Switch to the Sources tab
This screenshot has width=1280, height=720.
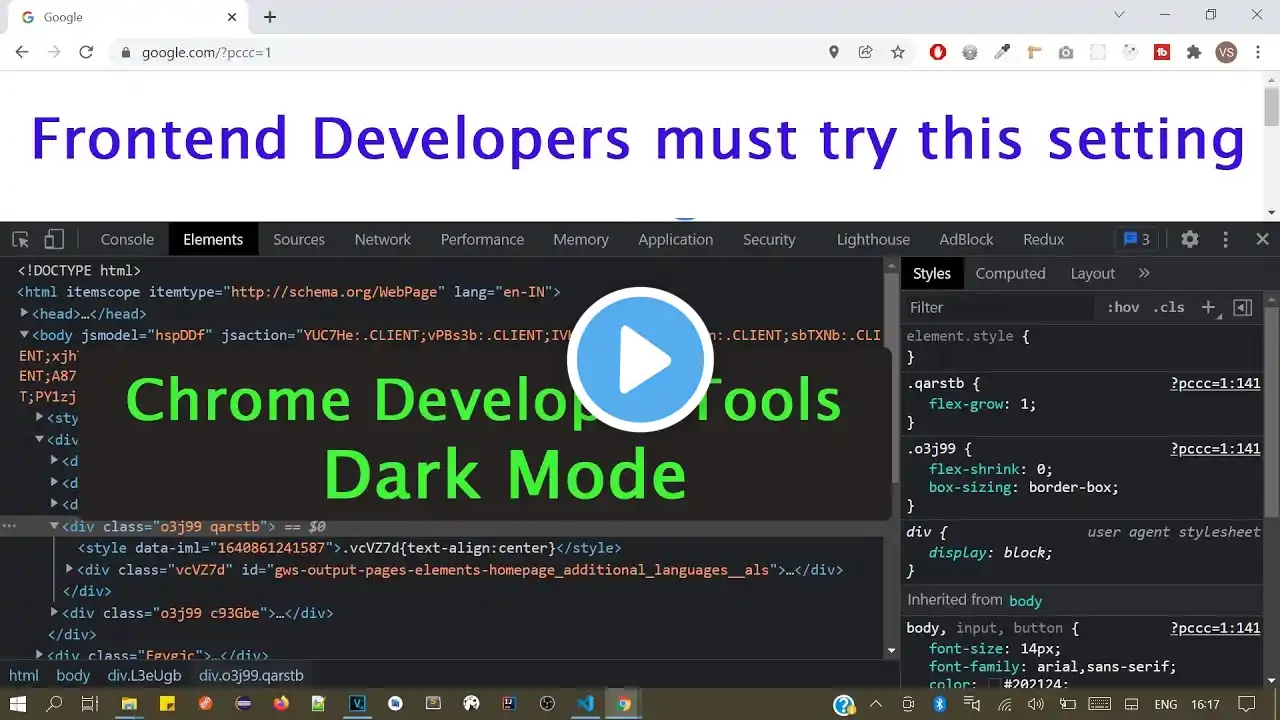click(x=299, y=239)
